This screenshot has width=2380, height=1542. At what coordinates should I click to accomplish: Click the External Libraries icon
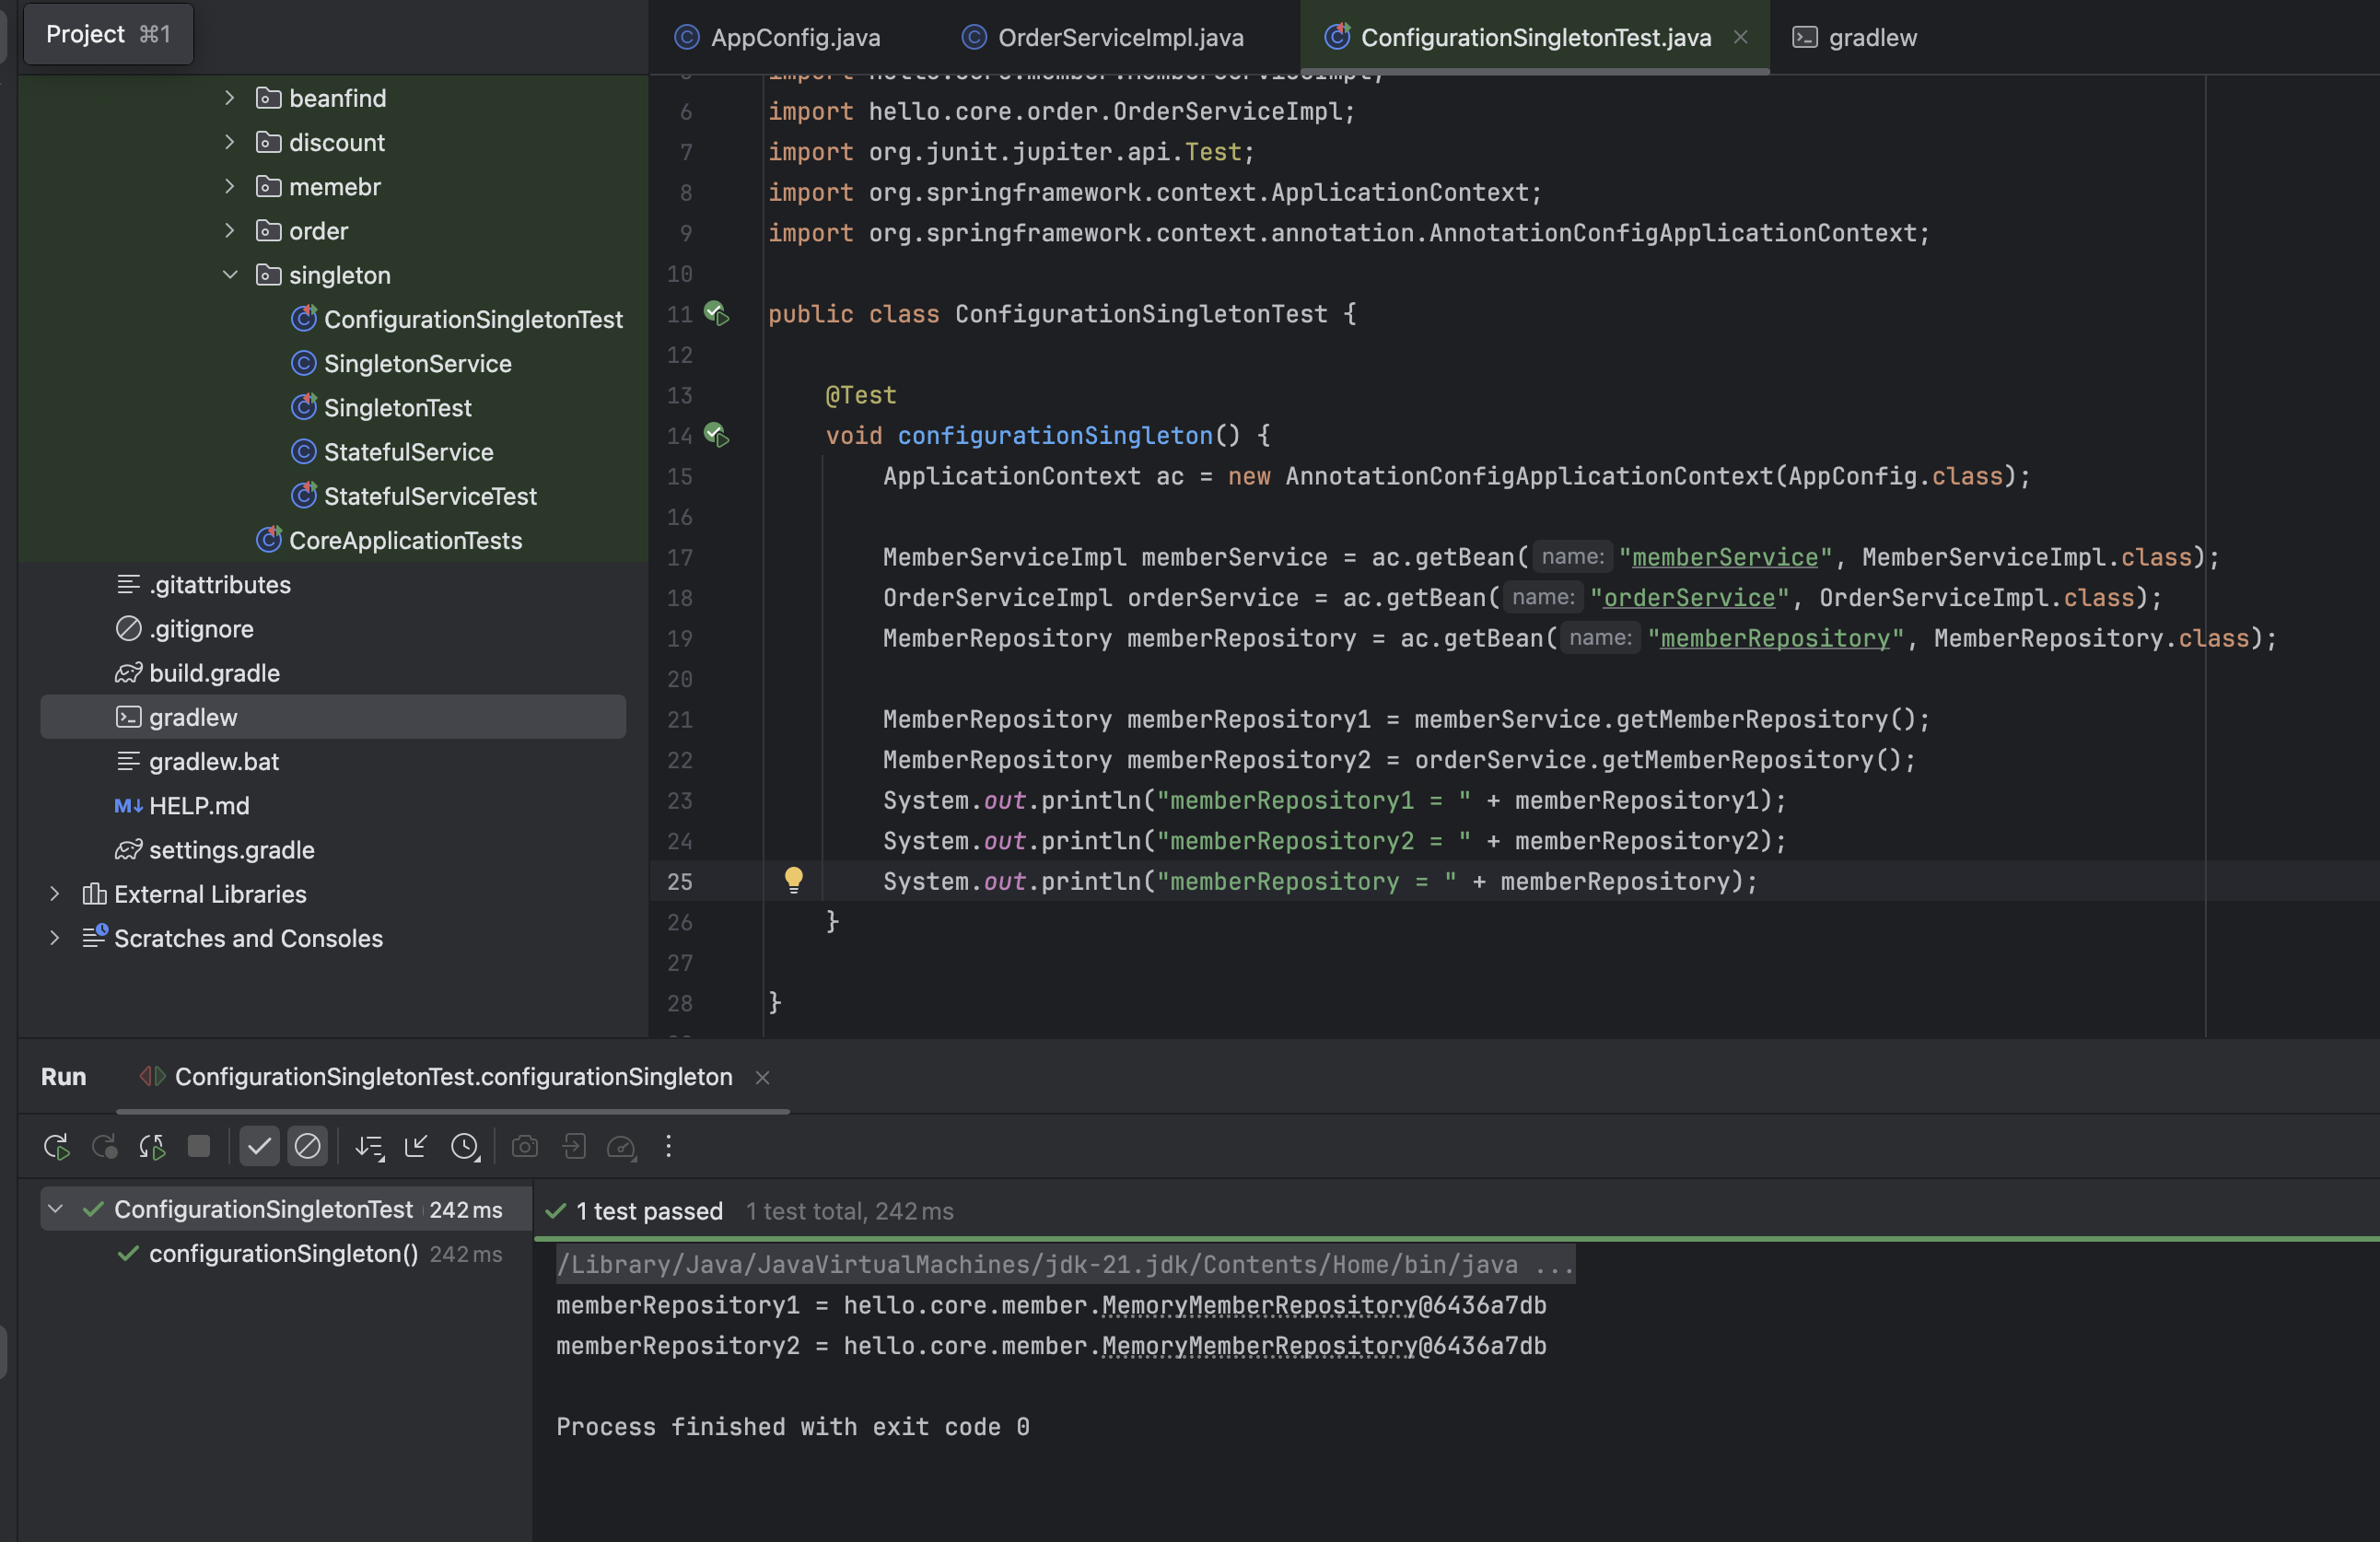coord(94,893)
